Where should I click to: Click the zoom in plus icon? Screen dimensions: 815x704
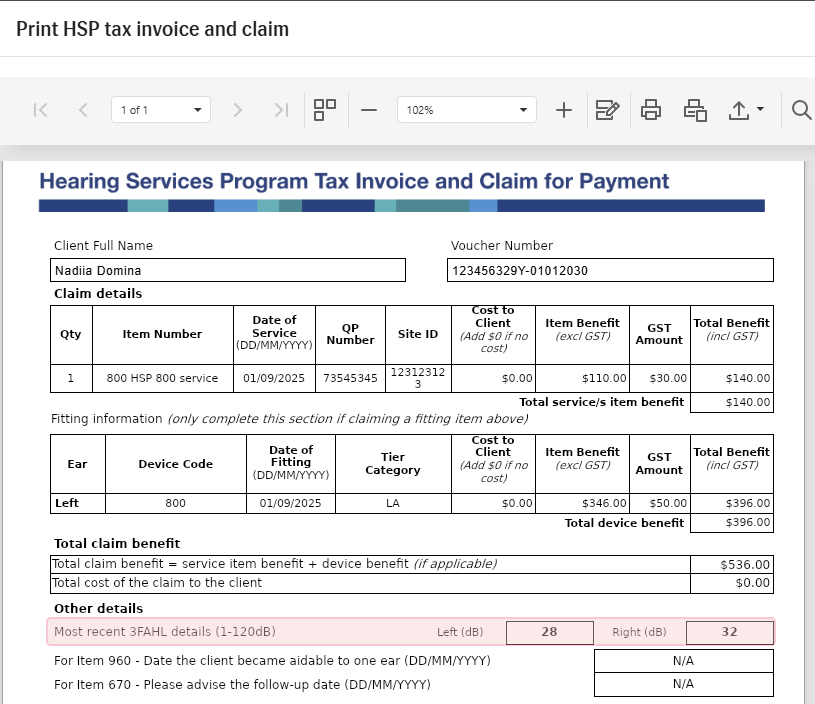(x=563, y=110)
